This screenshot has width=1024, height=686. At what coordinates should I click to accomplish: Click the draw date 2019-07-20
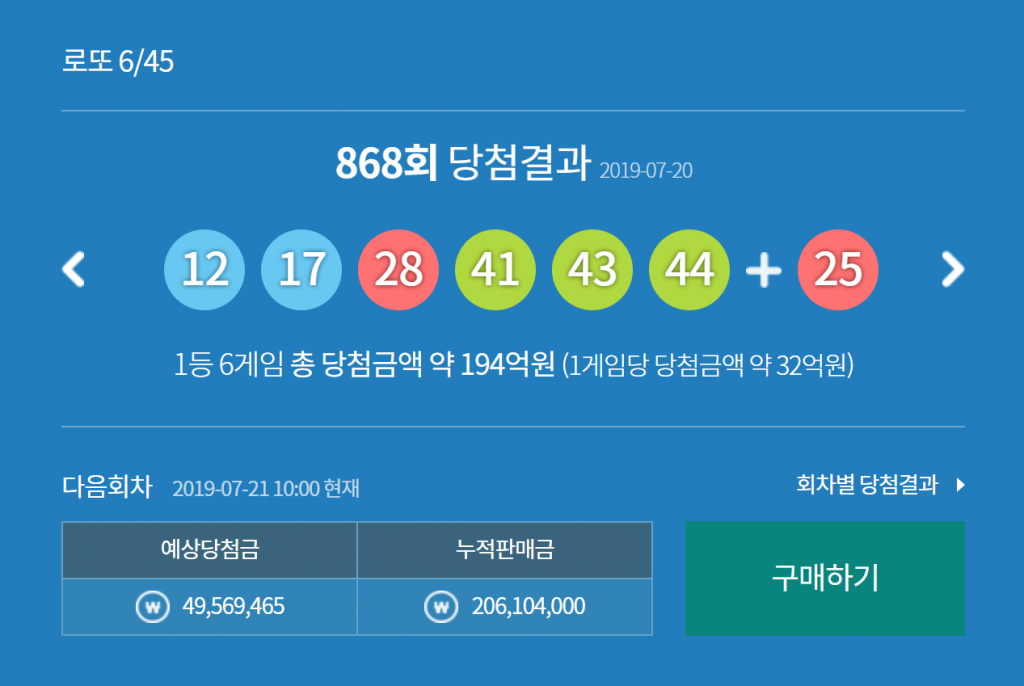pos(646,171)
